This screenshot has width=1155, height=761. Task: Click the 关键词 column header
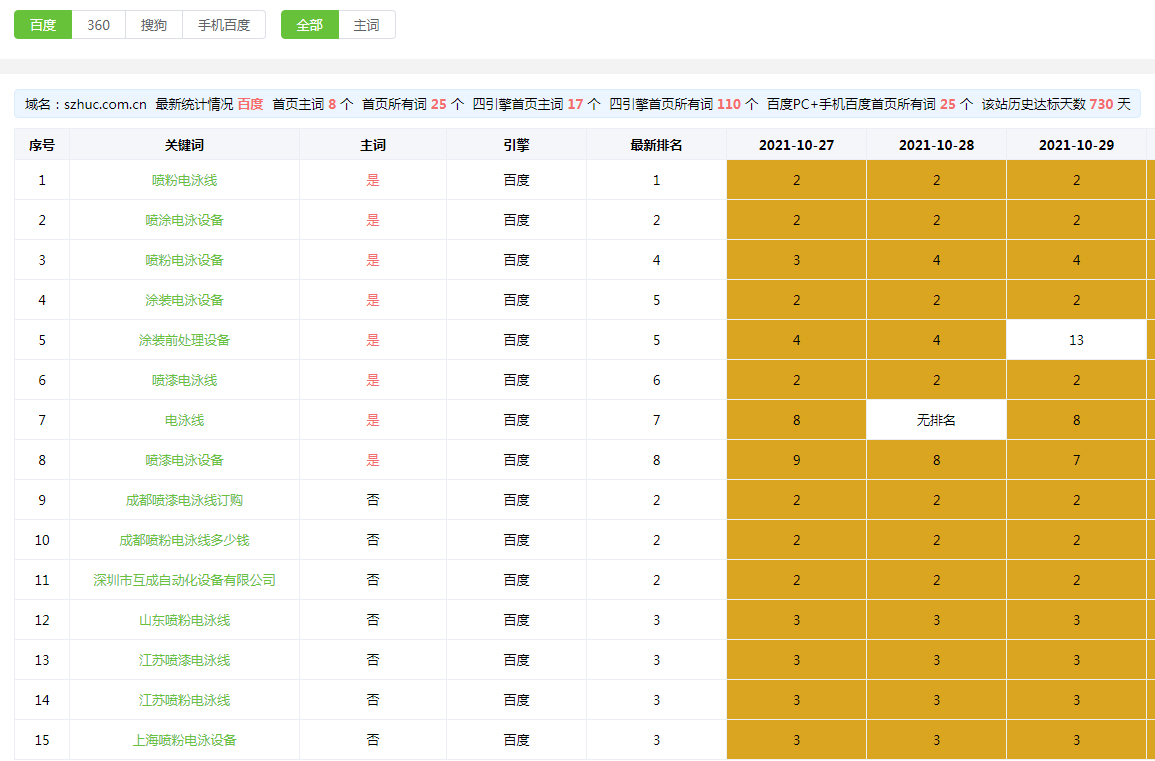pyautogui.click(x=184, y=145)
